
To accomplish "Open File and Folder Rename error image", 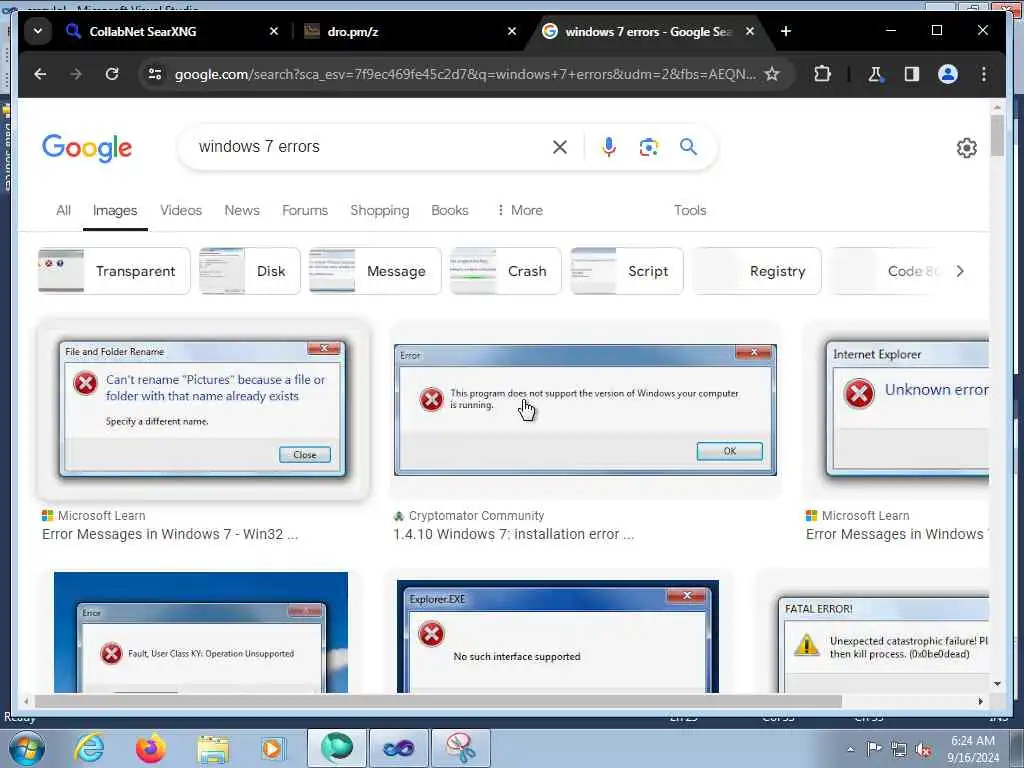I will pyautogui.click(x=202, y=409).
